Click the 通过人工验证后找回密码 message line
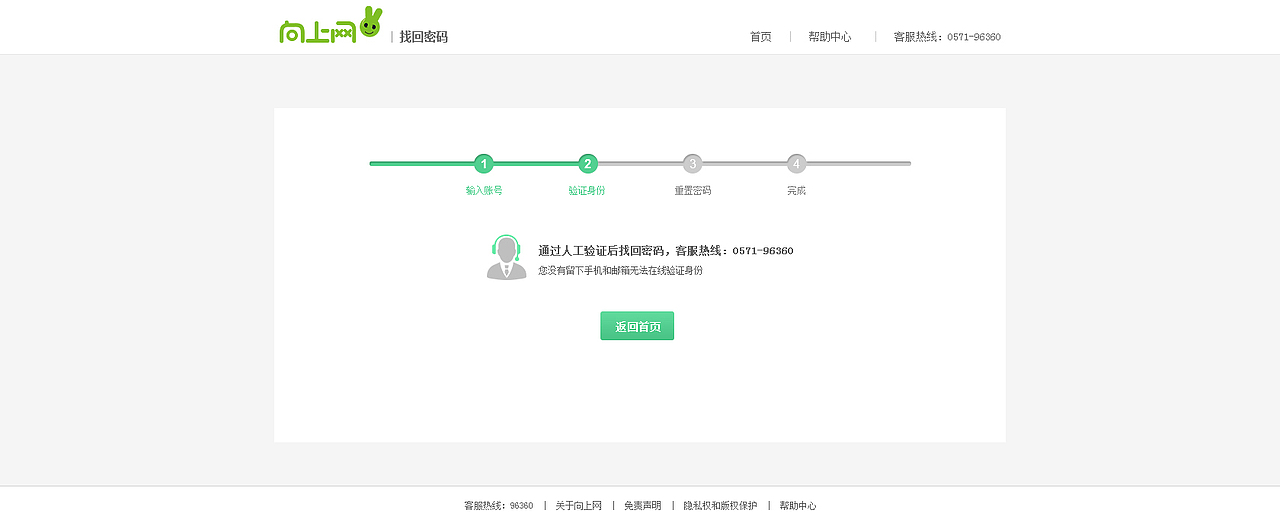Image resolution: width=1280 pixels, height=523 pixels. coord(666,251)
